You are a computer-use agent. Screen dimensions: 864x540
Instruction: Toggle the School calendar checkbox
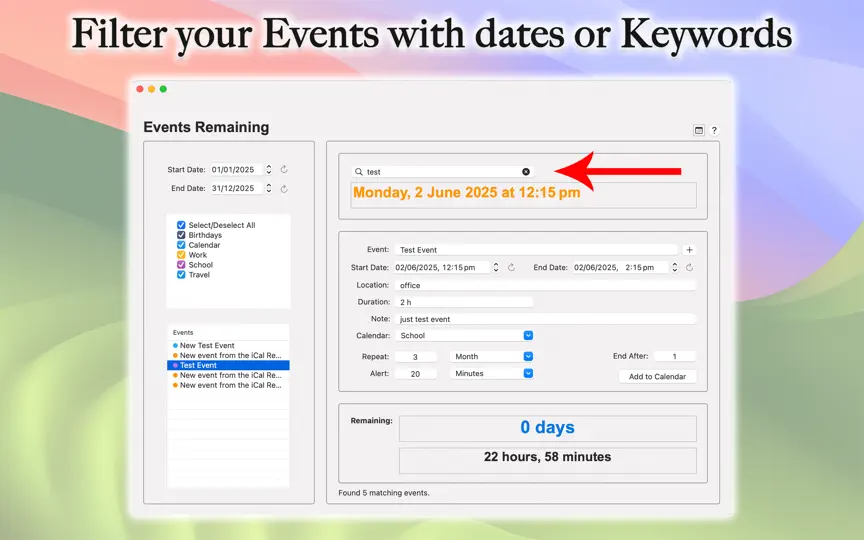(181, 264)
